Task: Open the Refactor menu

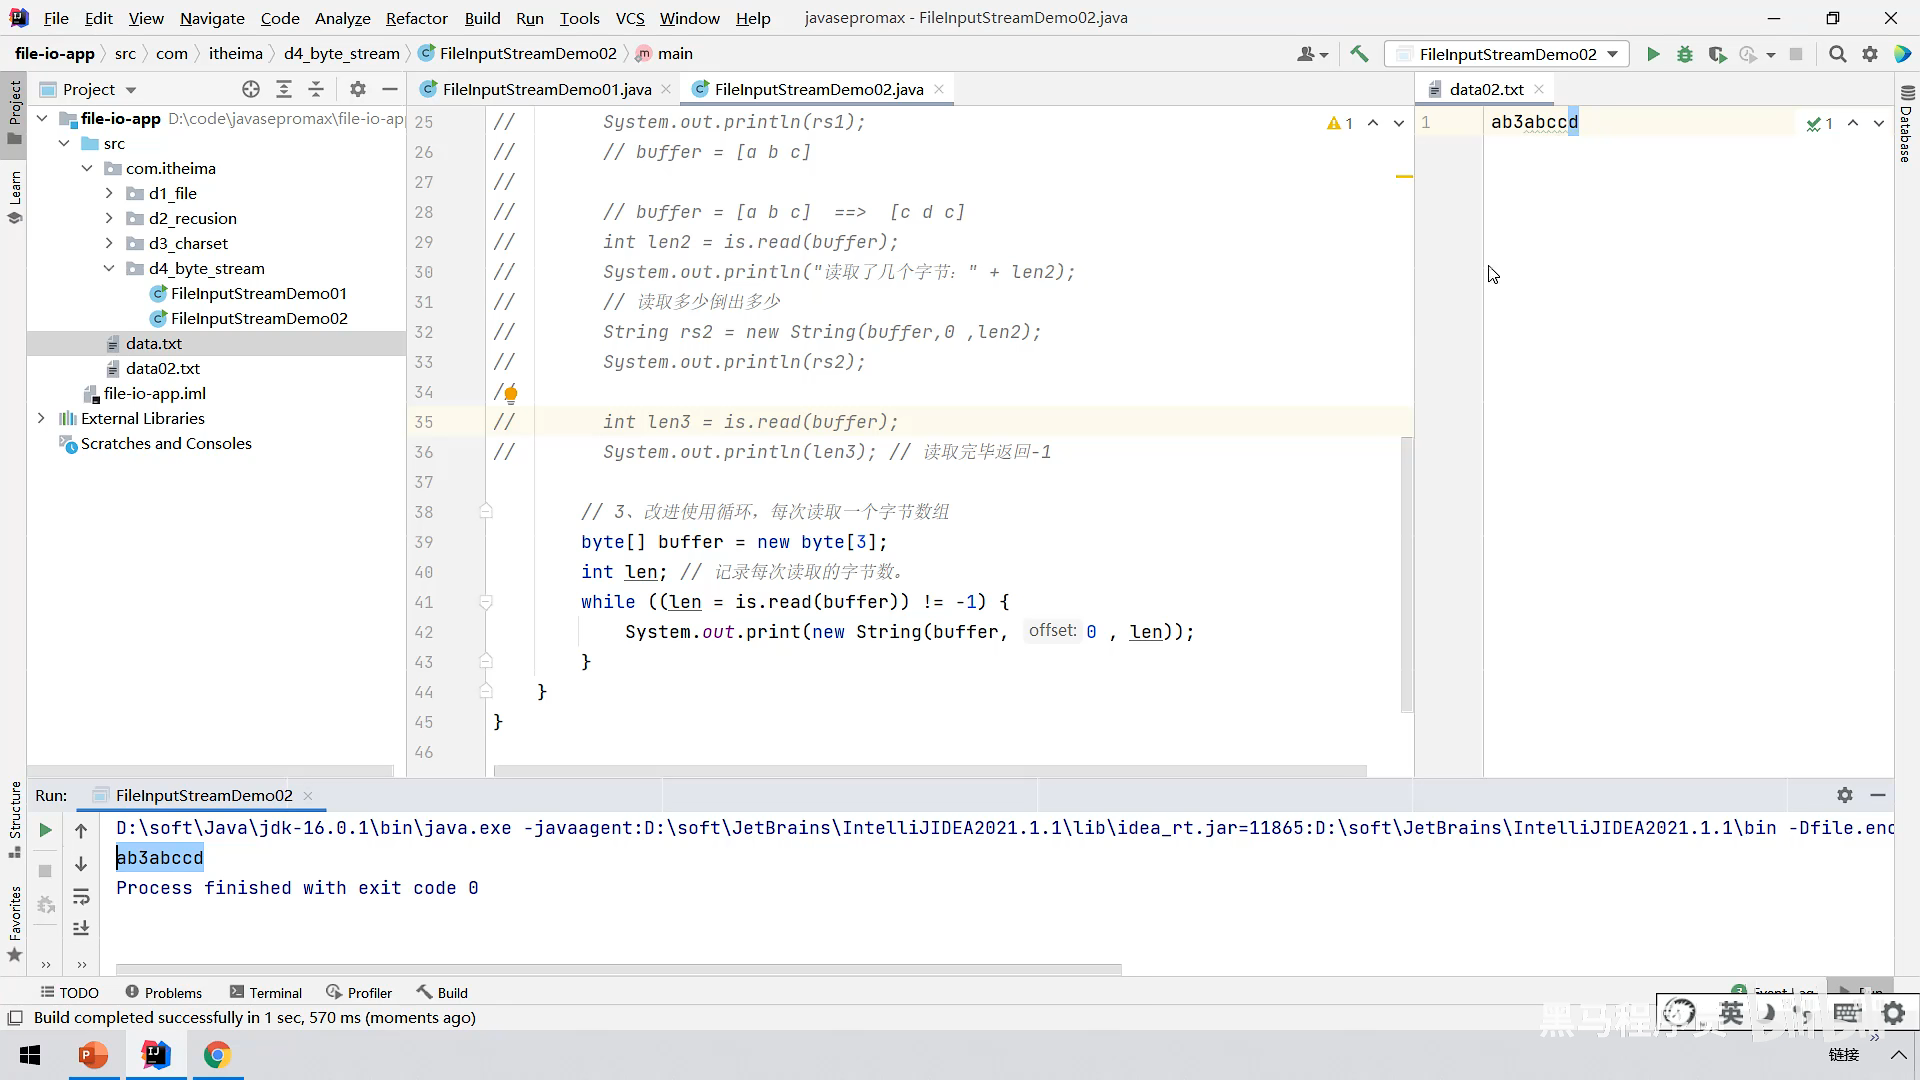Action: tap(416, 18)
